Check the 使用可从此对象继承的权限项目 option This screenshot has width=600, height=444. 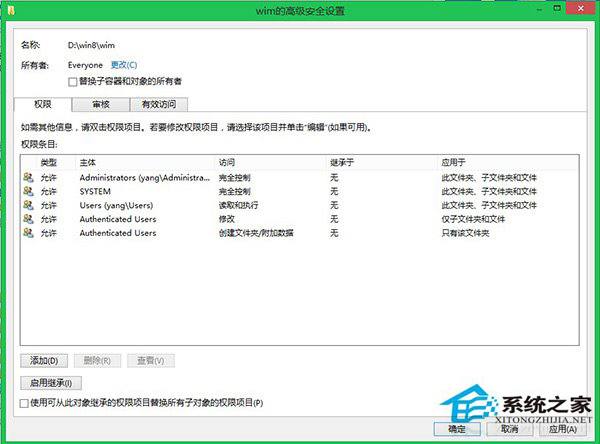24,402
